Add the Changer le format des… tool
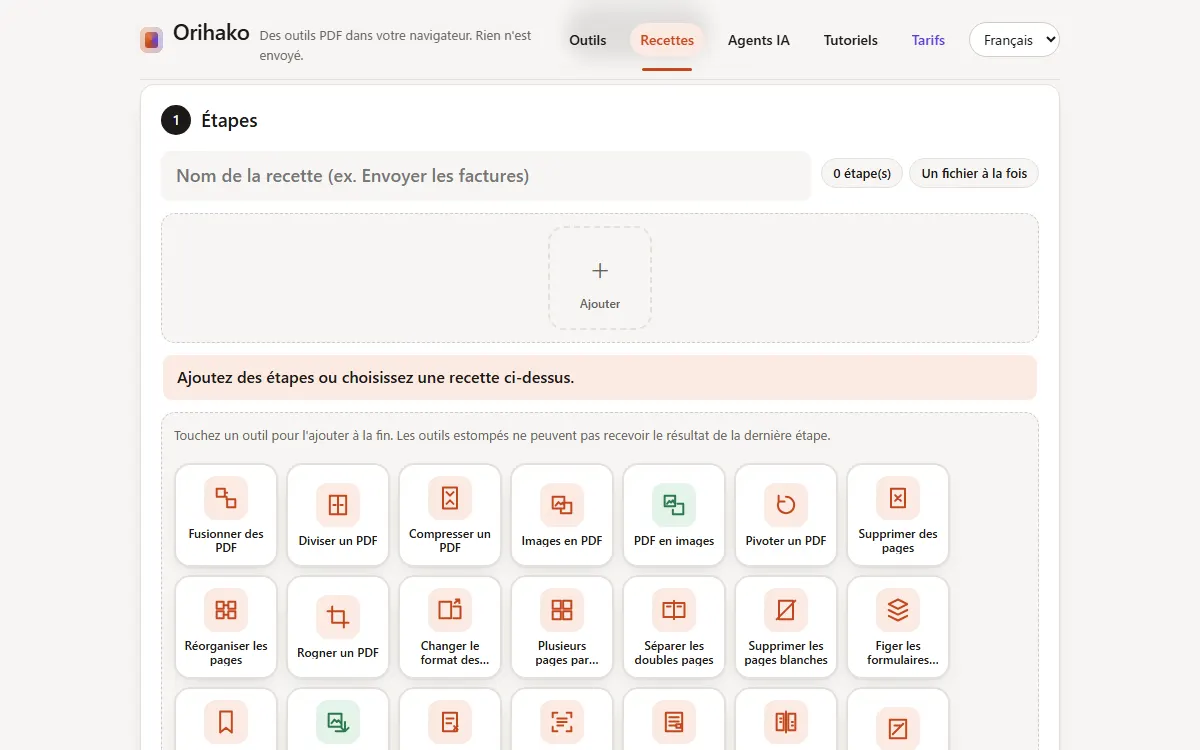1200x750 pixels. [x=450, y=627]
